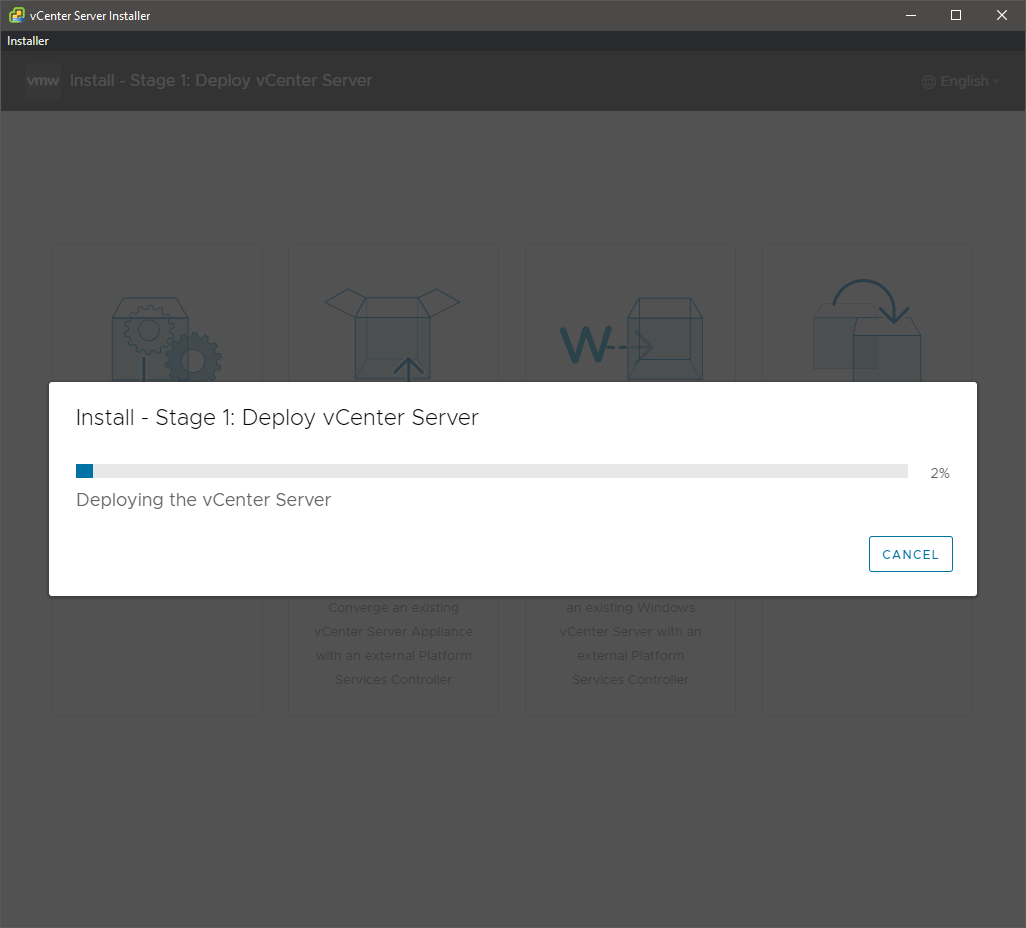Click the 2% progress percentage label
The width and height of the screenshot is (1026, 928).
pos(939,473)
